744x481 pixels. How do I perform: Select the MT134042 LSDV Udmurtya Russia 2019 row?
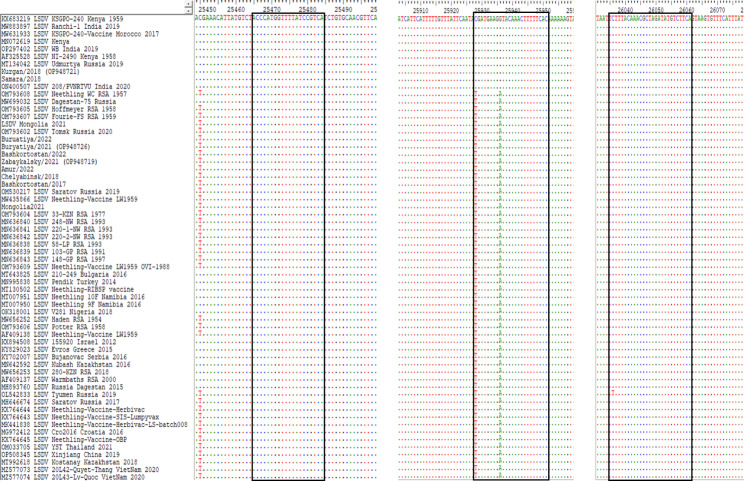coord(62,64)
